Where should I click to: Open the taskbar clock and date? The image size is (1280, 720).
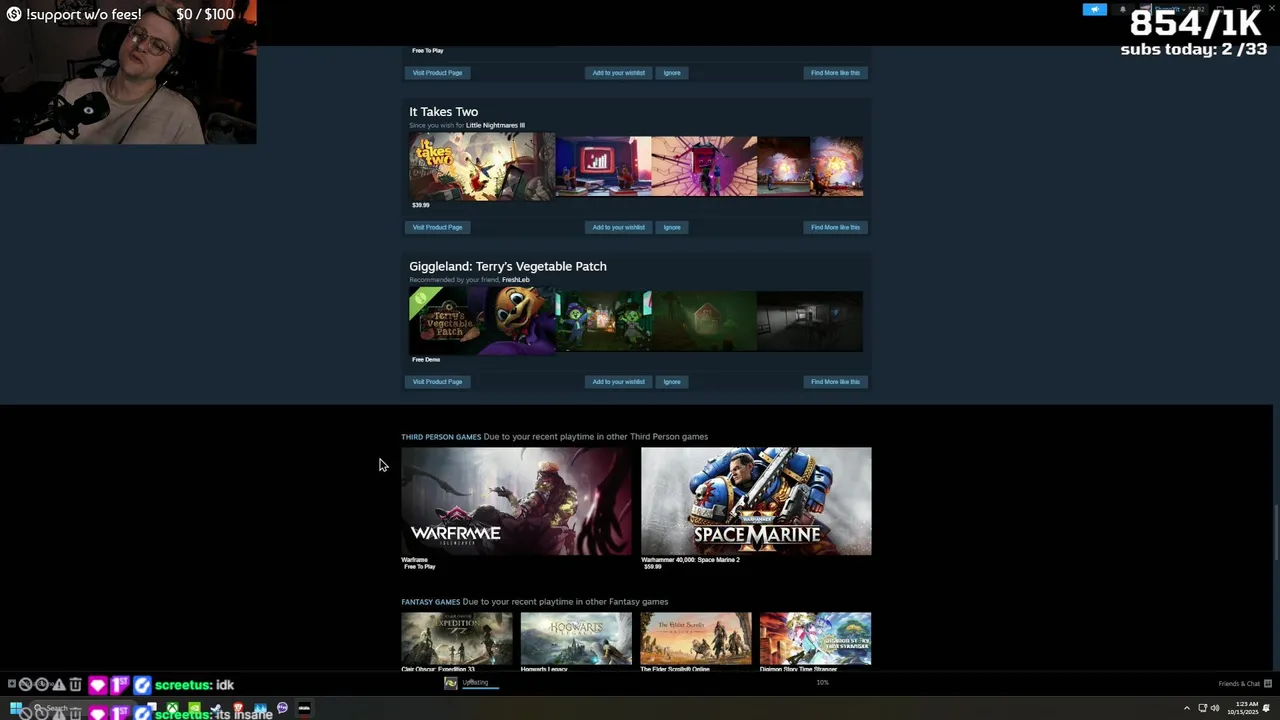1245,709
